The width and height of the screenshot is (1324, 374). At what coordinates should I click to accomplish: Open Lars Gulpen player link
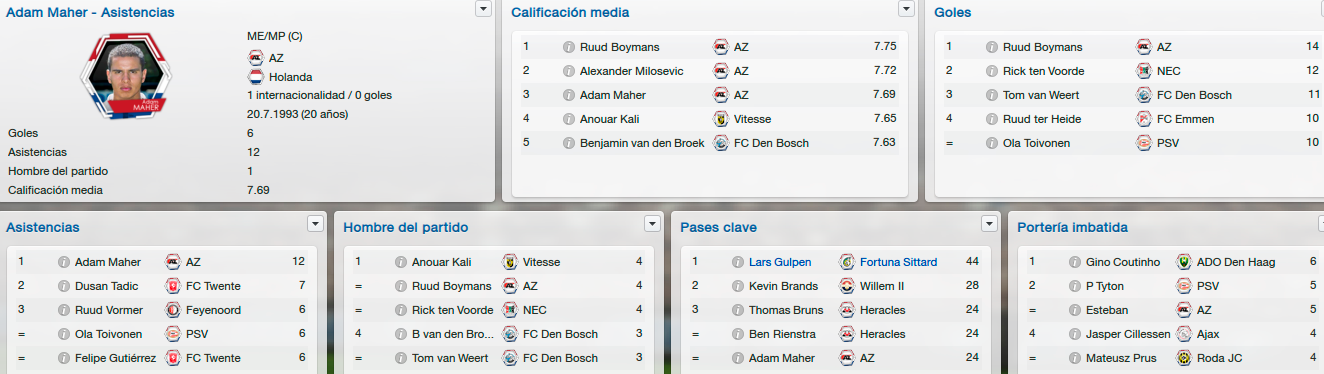780,262
